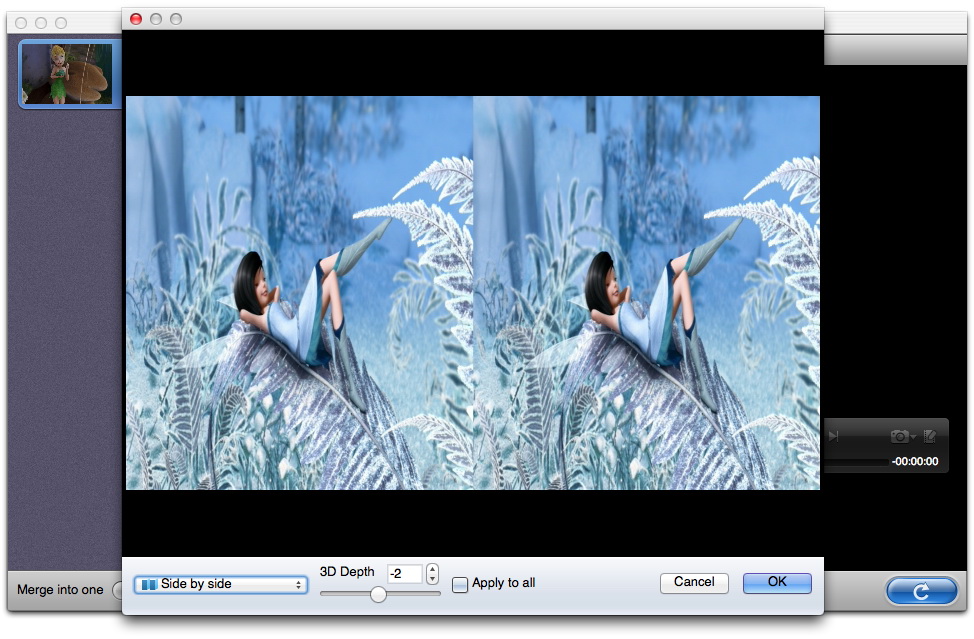Skip to the next frame in player
Viewport: 974px width, 639px height.
point(834,437)
